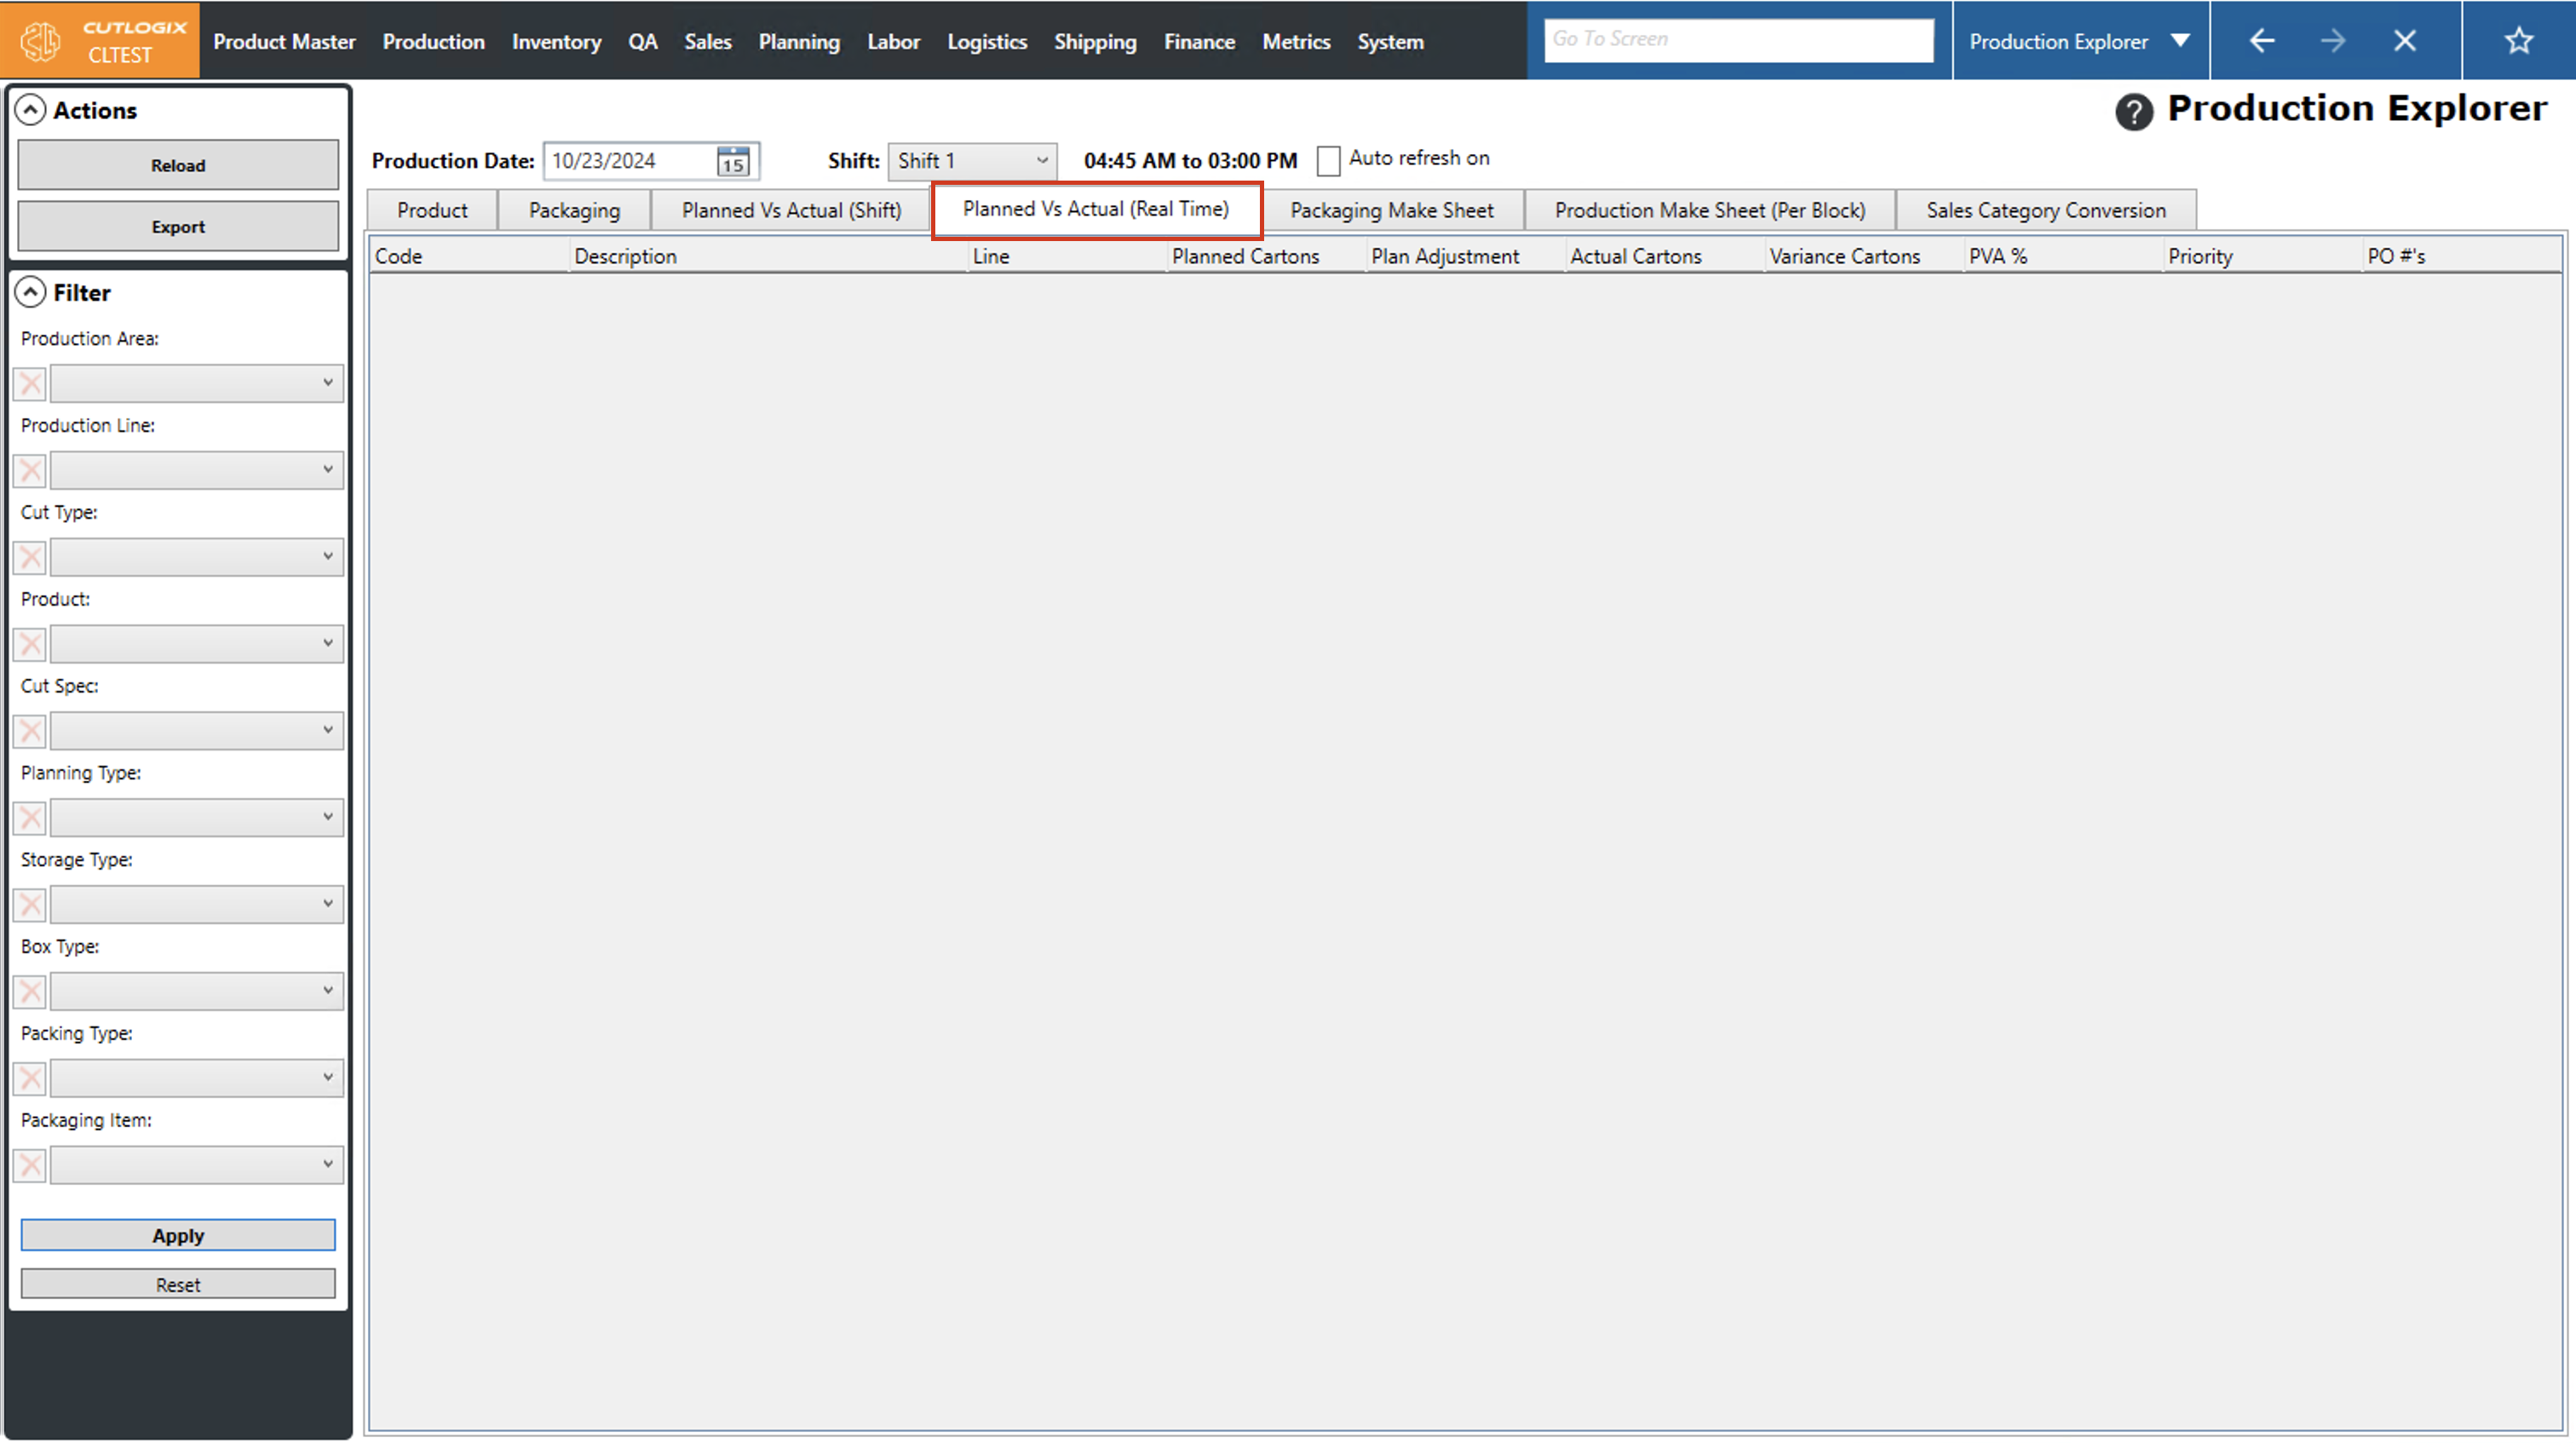The image size is (2576, 1443).
Task: Collapse the Filter panel
Action: (x=31, y=293)
